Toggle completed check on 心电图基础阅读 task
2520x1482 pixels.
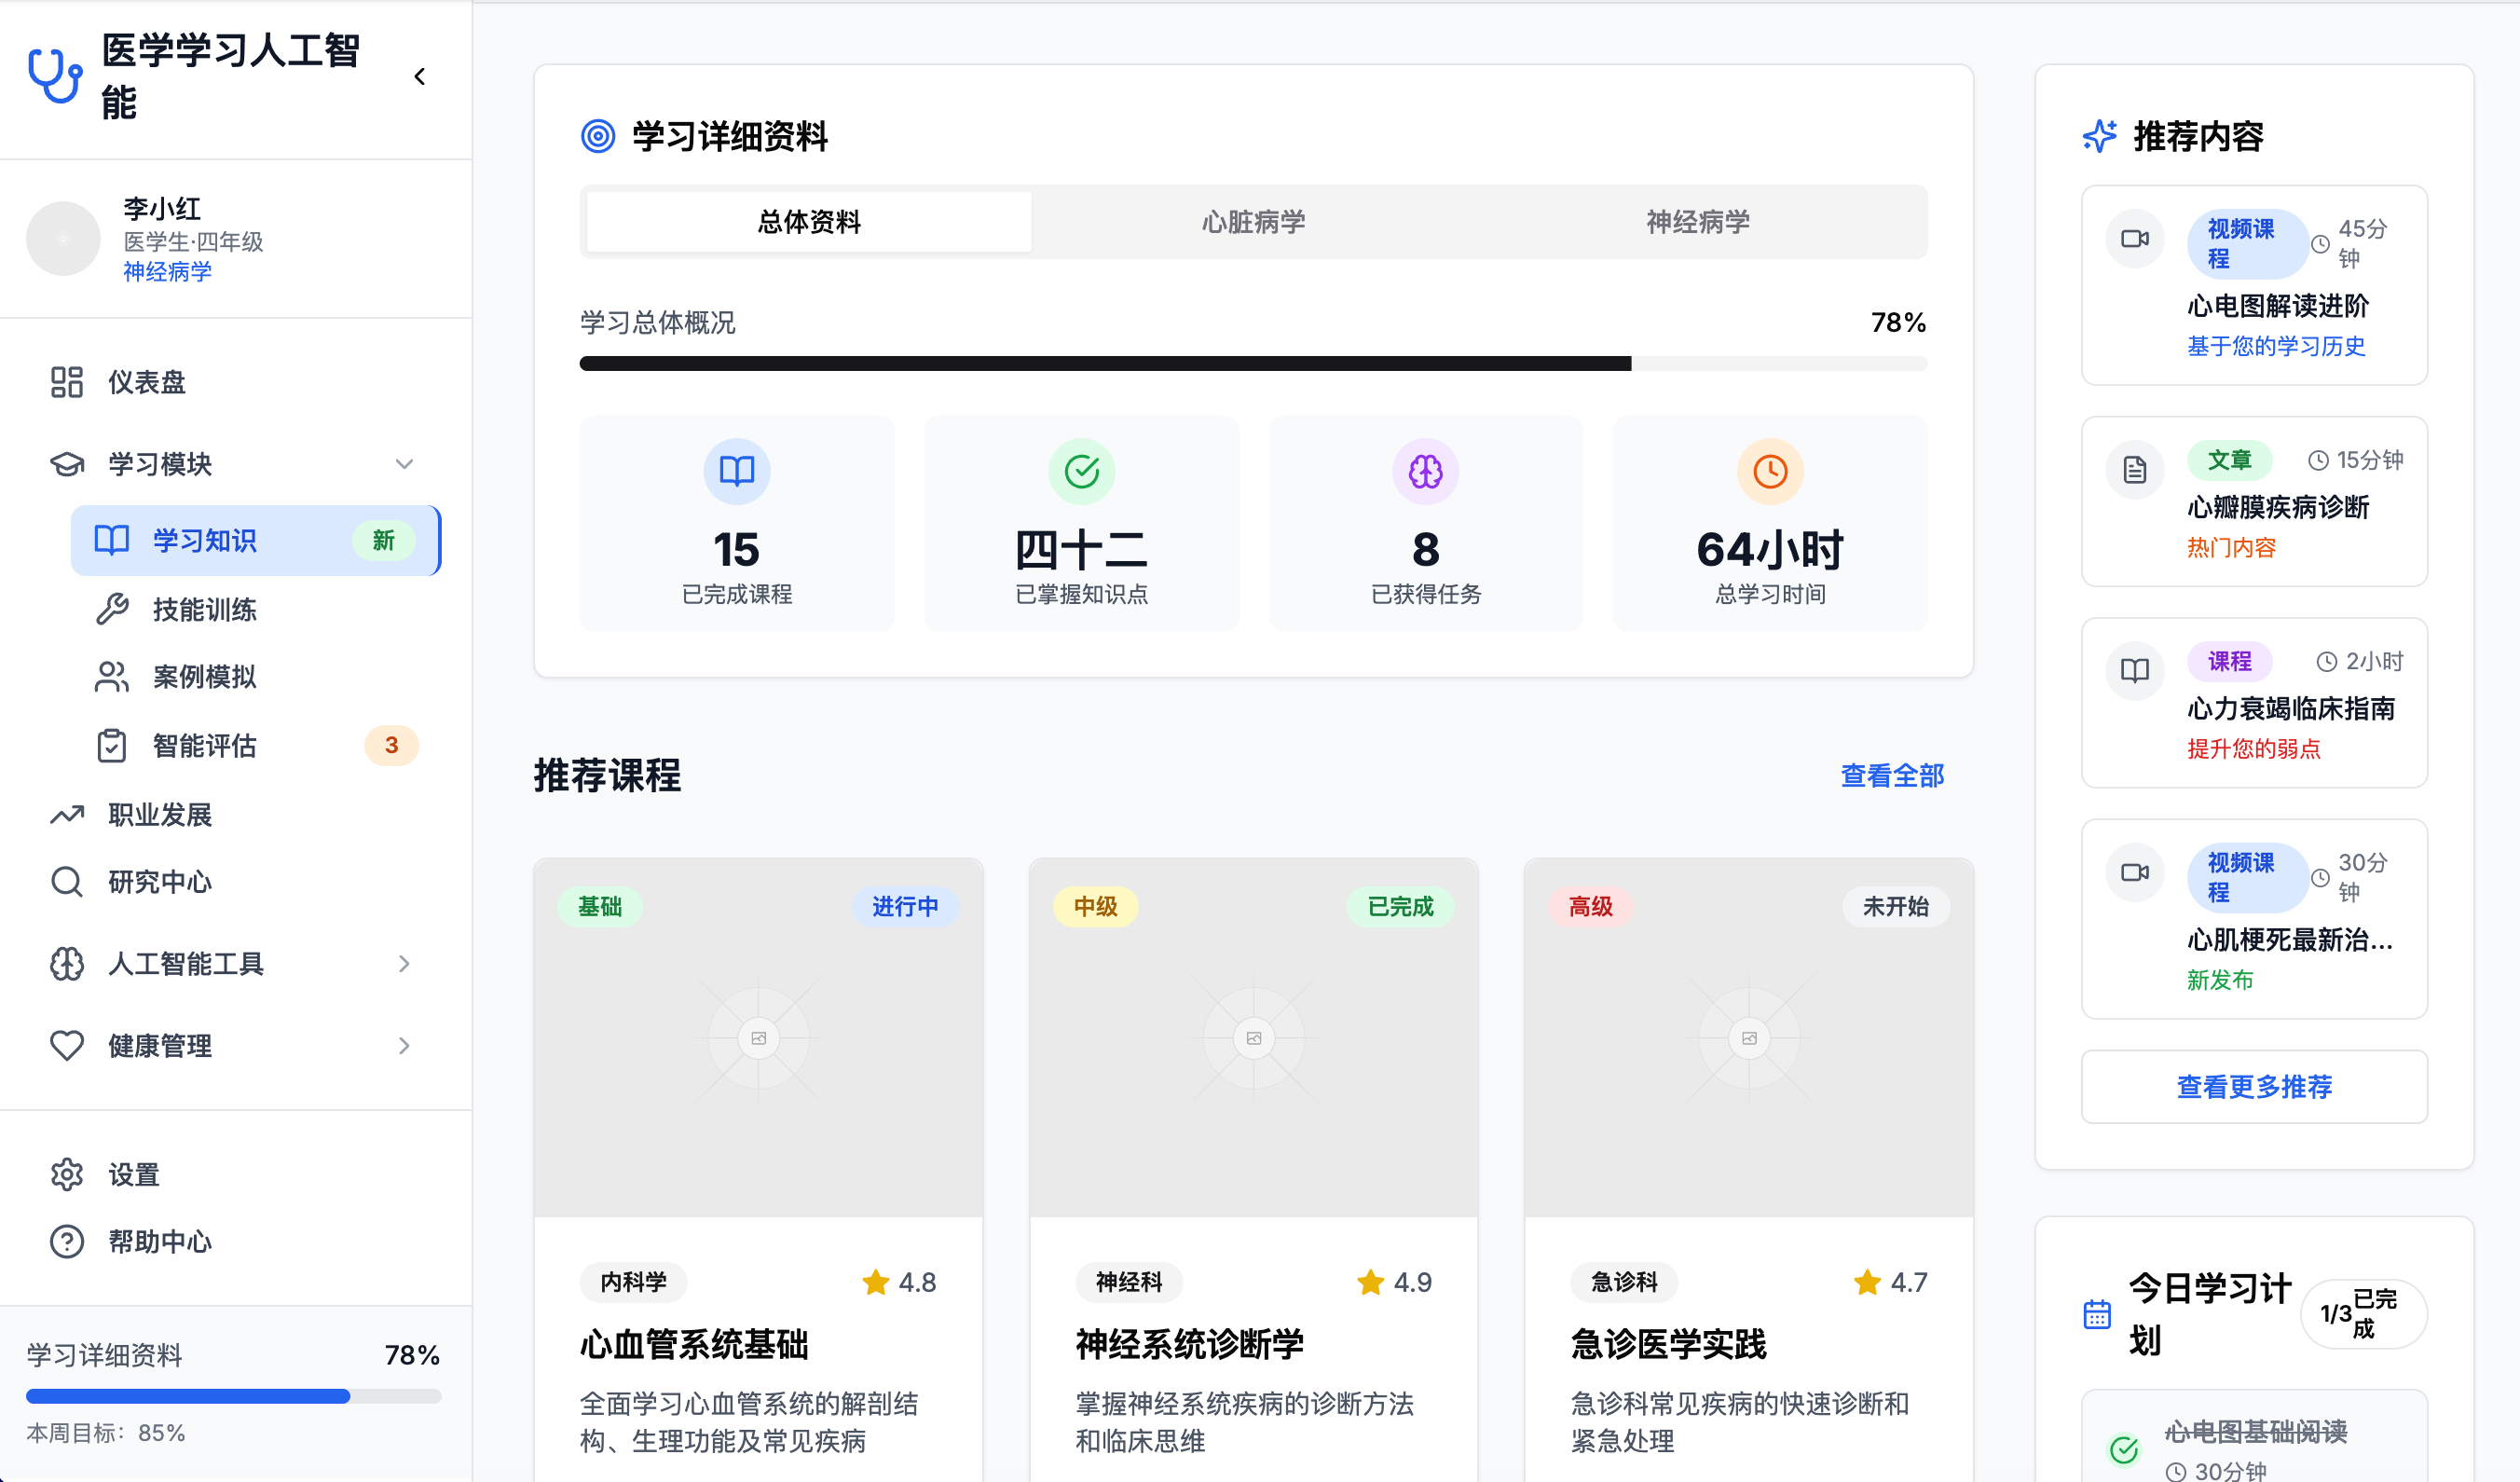pos(2123,1448)
